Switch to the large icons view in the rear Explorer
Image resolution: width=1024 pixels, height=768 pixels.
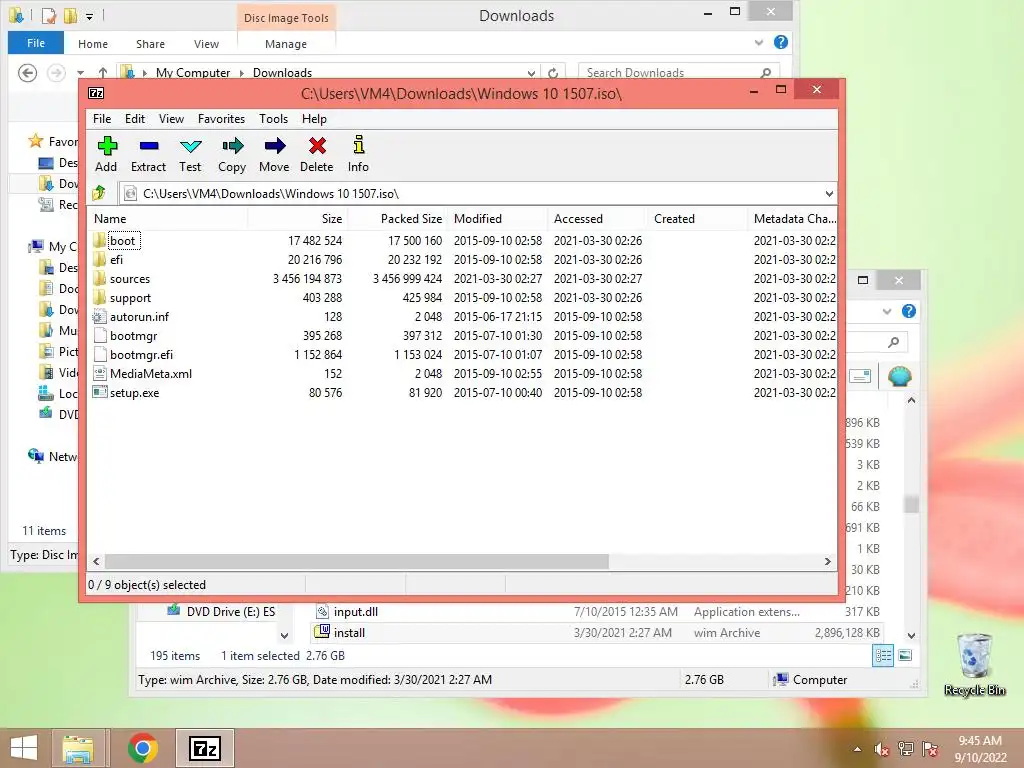click(905, 655)
